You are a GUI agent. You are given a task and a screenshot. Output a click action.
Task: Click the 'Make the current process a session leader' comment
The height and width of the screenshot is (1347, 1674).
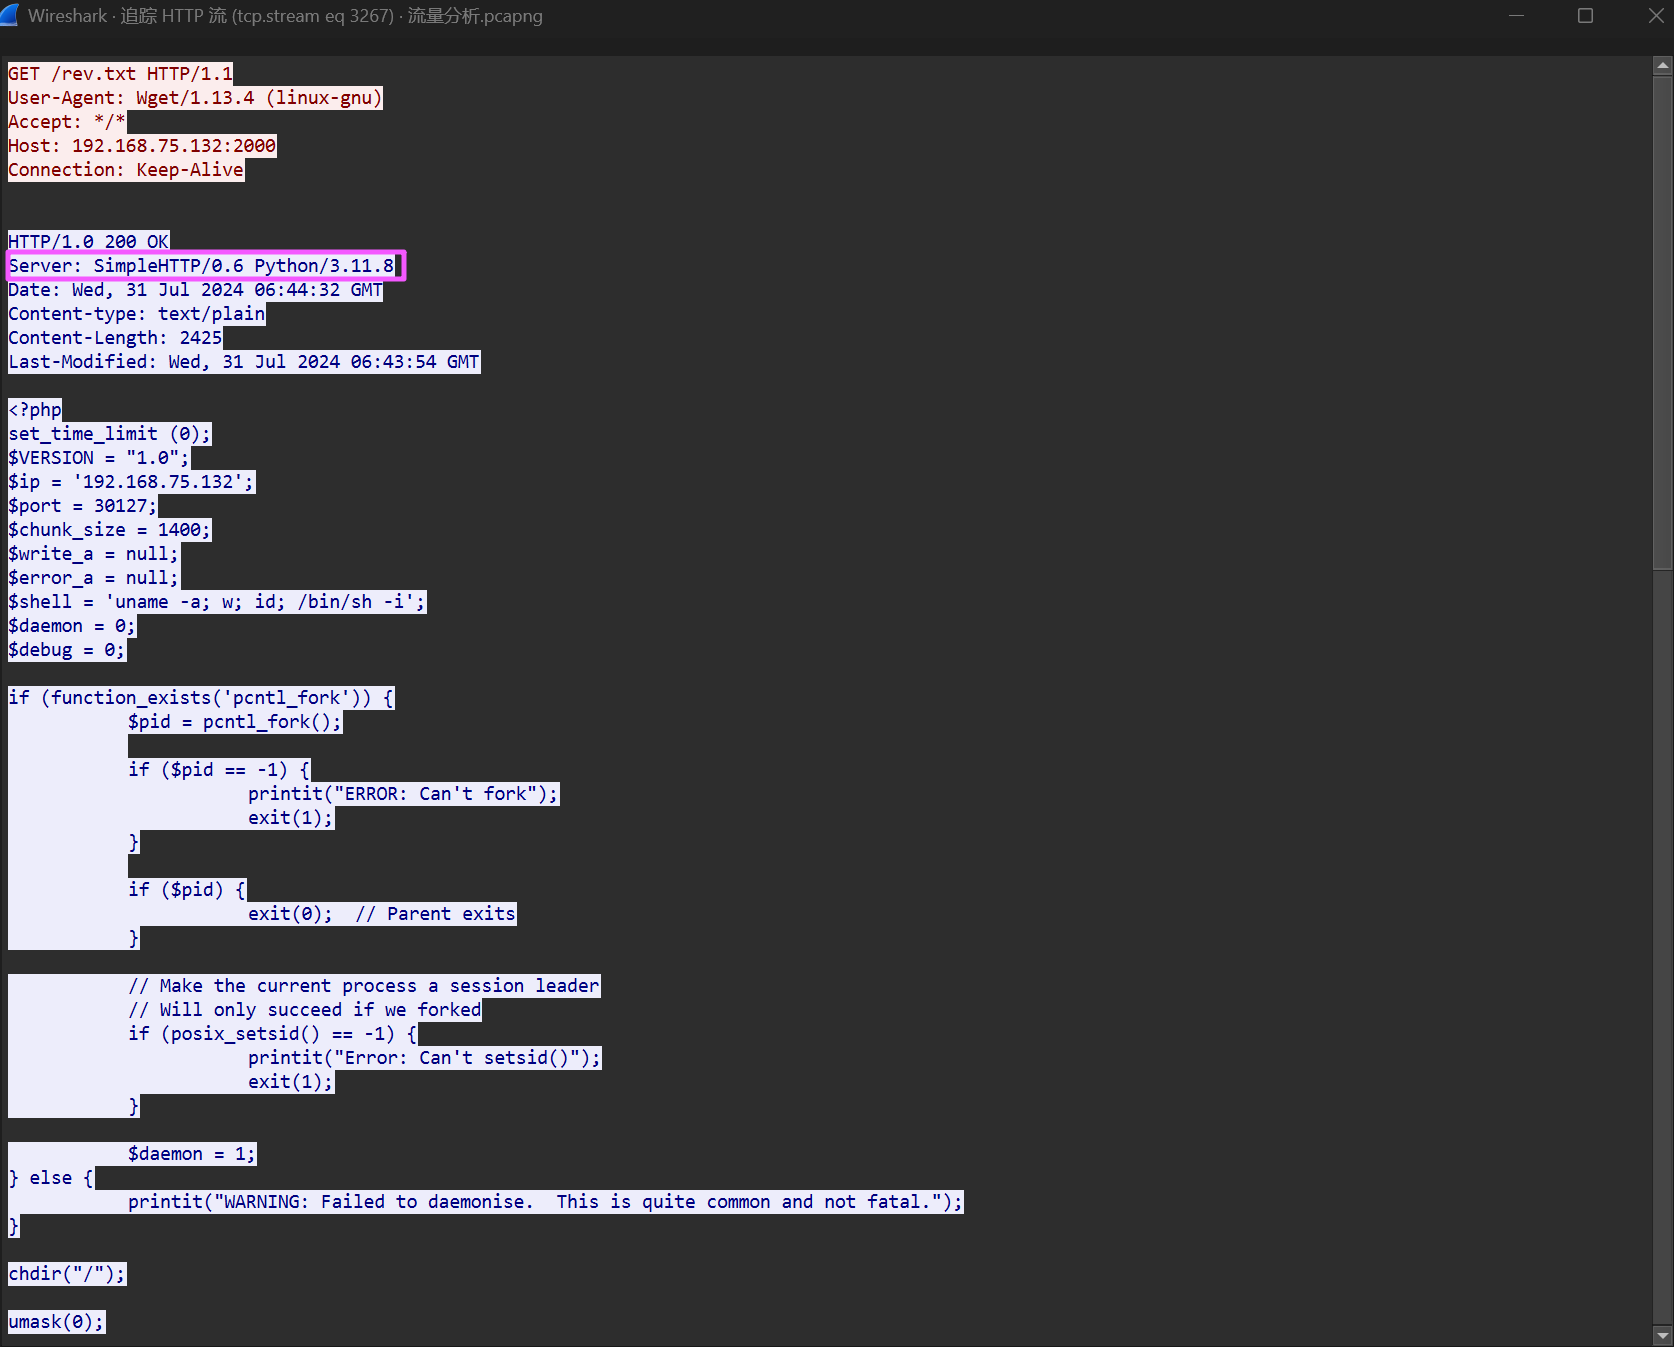[x=364, y=986]
